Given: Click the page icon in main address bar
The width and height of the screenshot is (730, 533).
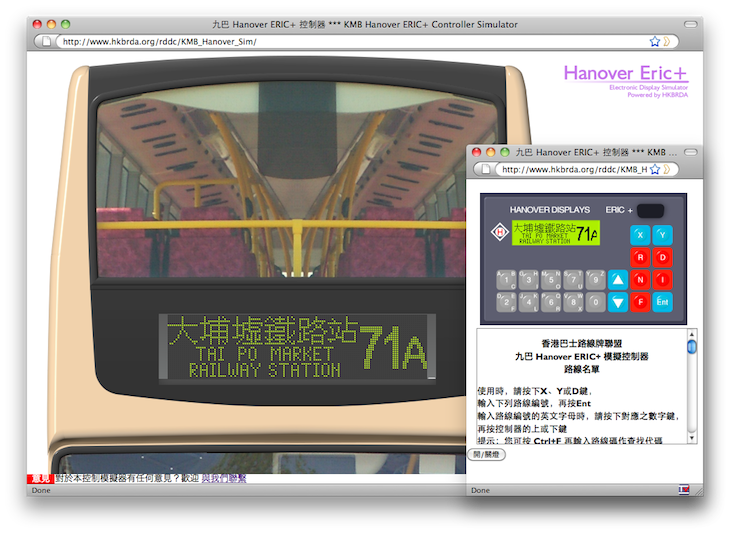Looking at the screenshot, I should [47, 41].
